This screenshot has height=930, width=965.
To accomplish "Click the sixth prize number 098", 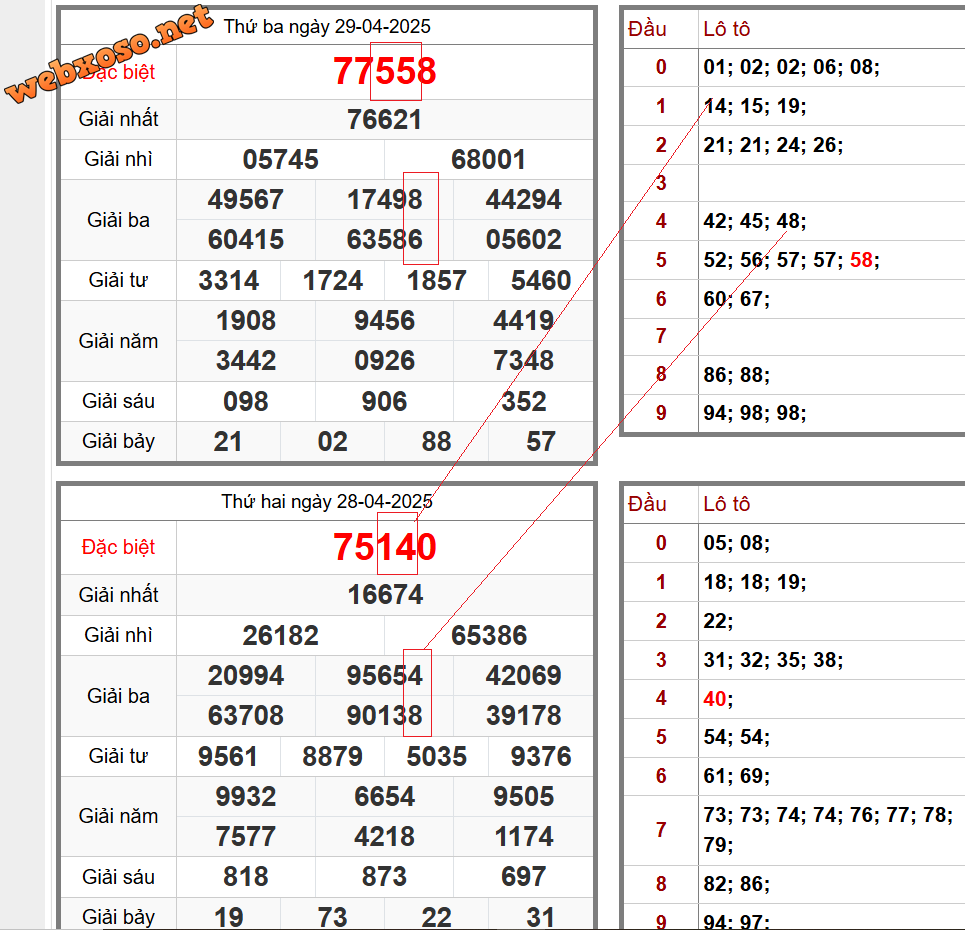I will (x=246, y=401).
